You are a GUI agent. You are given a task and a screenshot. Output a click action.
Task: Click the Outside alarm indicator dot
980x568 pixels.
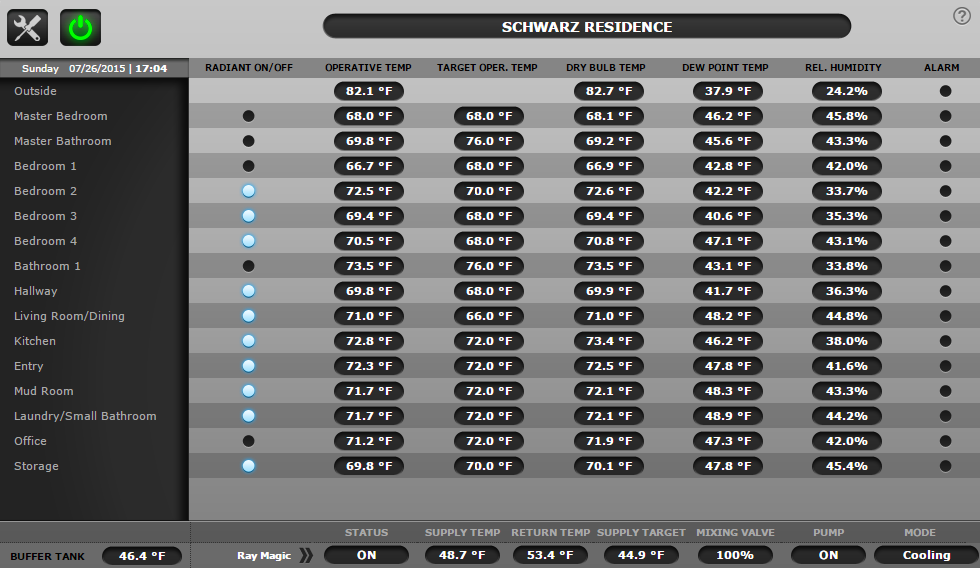point(945,91)
